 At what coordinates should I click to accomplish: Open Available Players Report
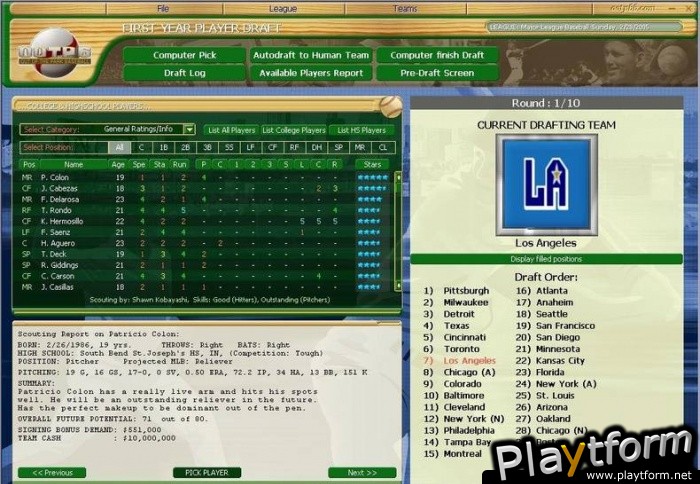coord(311,73)
